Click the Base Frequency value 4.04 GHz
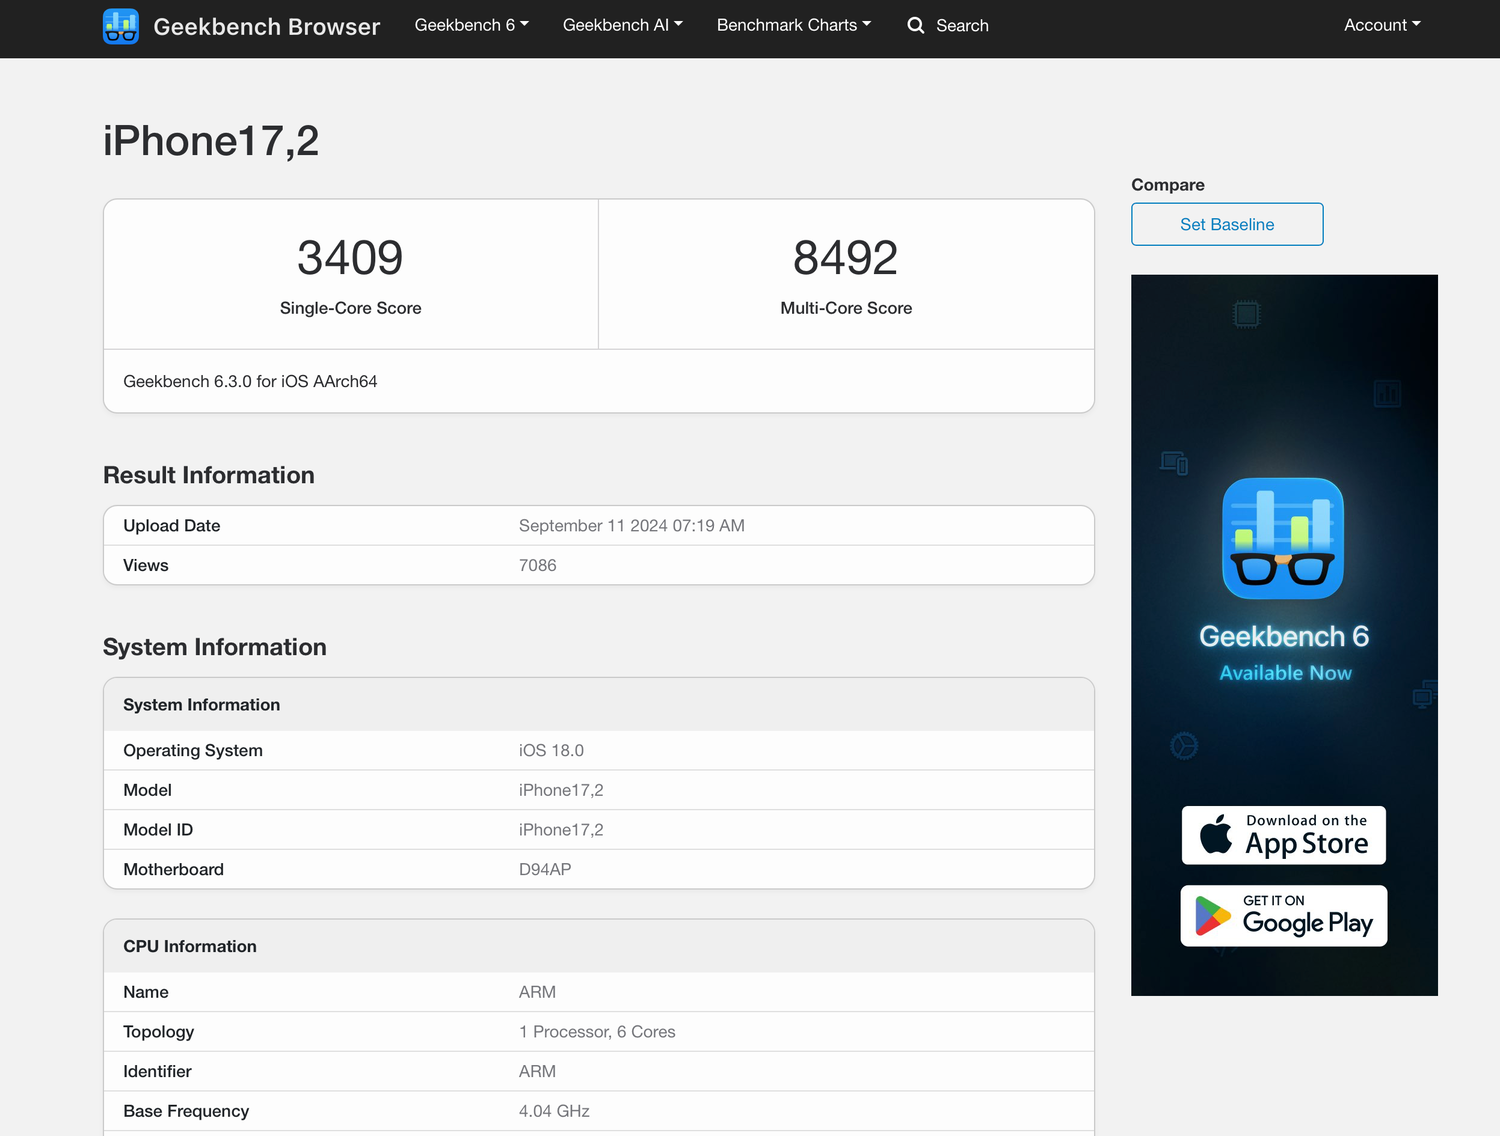The image size is (1500, 1136). 554,1111
